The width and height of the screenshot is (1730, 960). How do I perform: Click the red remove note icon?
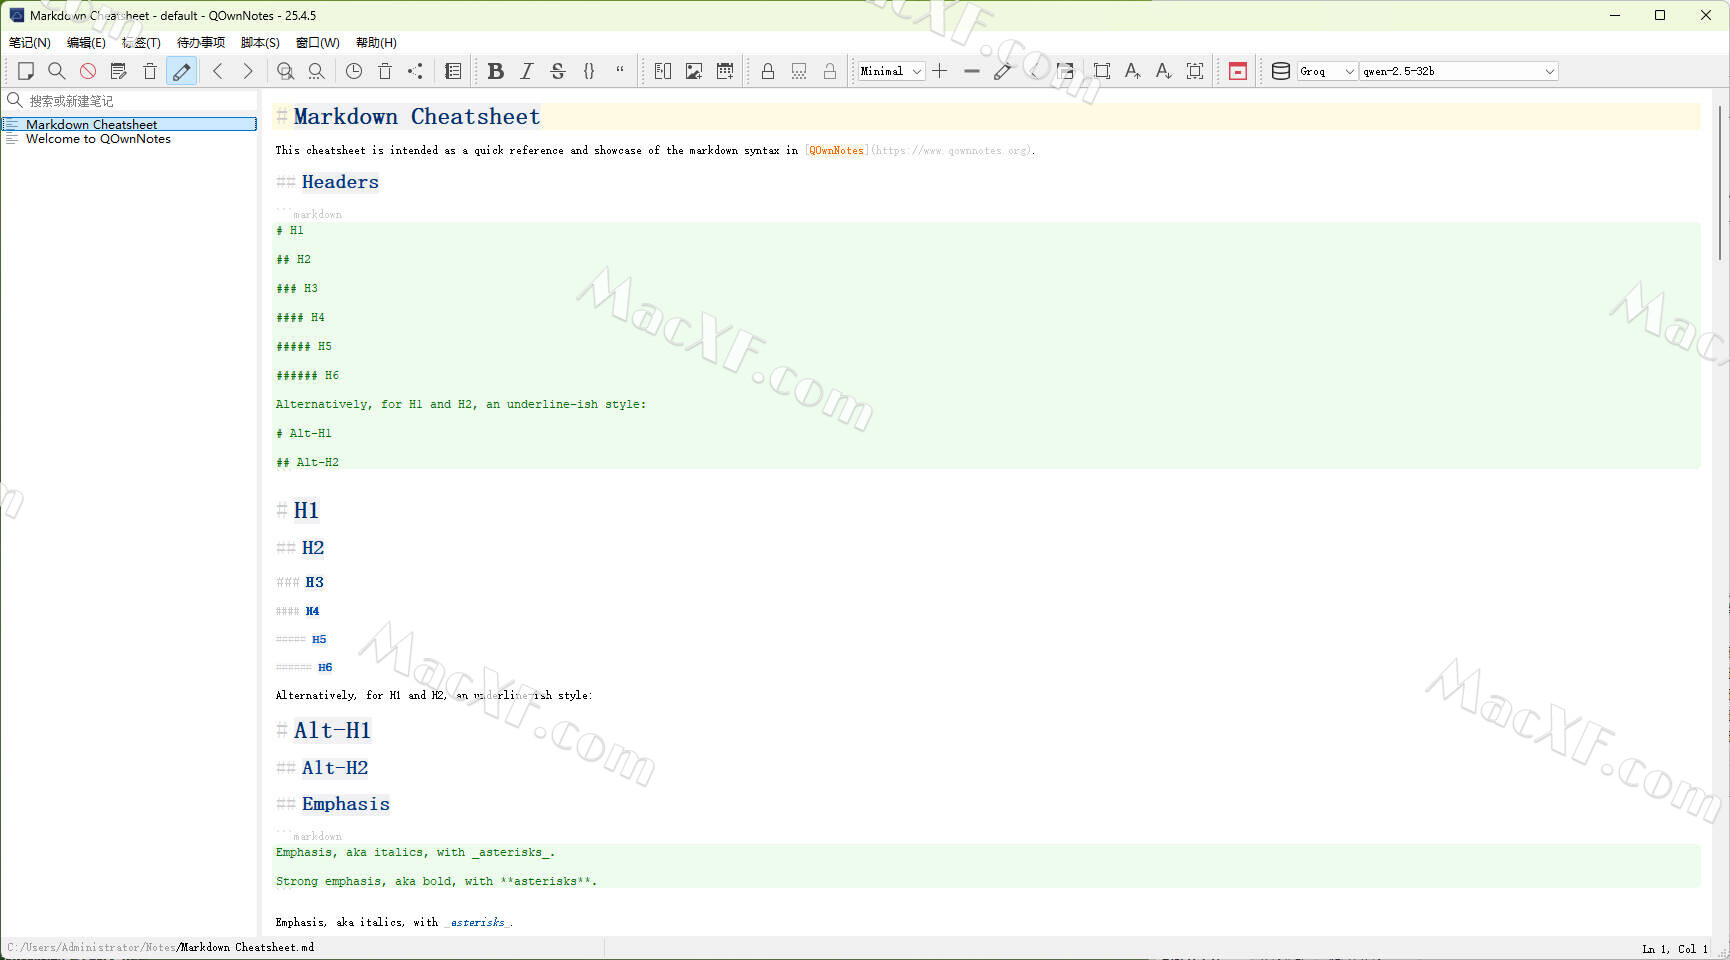88,71
